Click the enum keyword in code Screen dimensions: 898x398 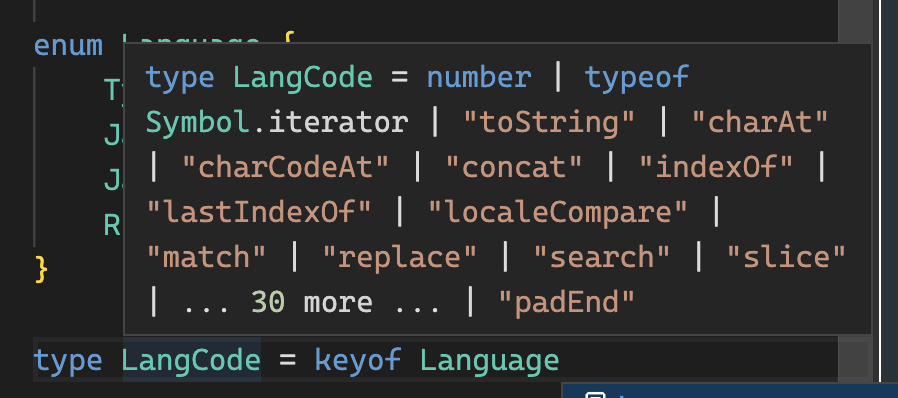[x=68, y=46]
